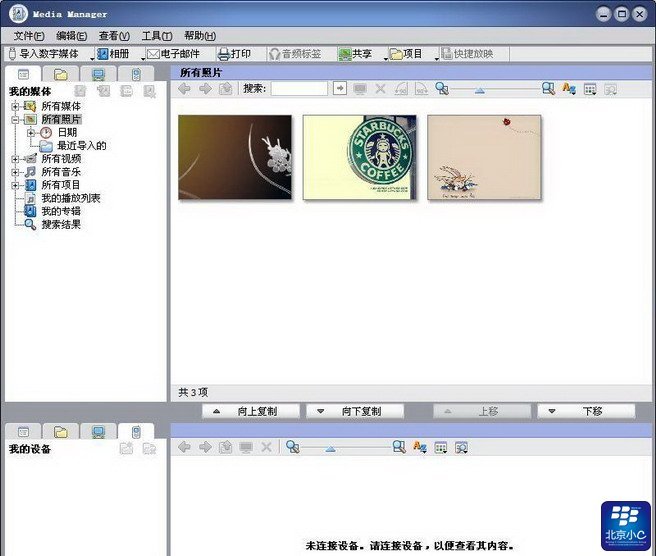Click the zoom-out magnifier in device toolbar

coord(292,447)
